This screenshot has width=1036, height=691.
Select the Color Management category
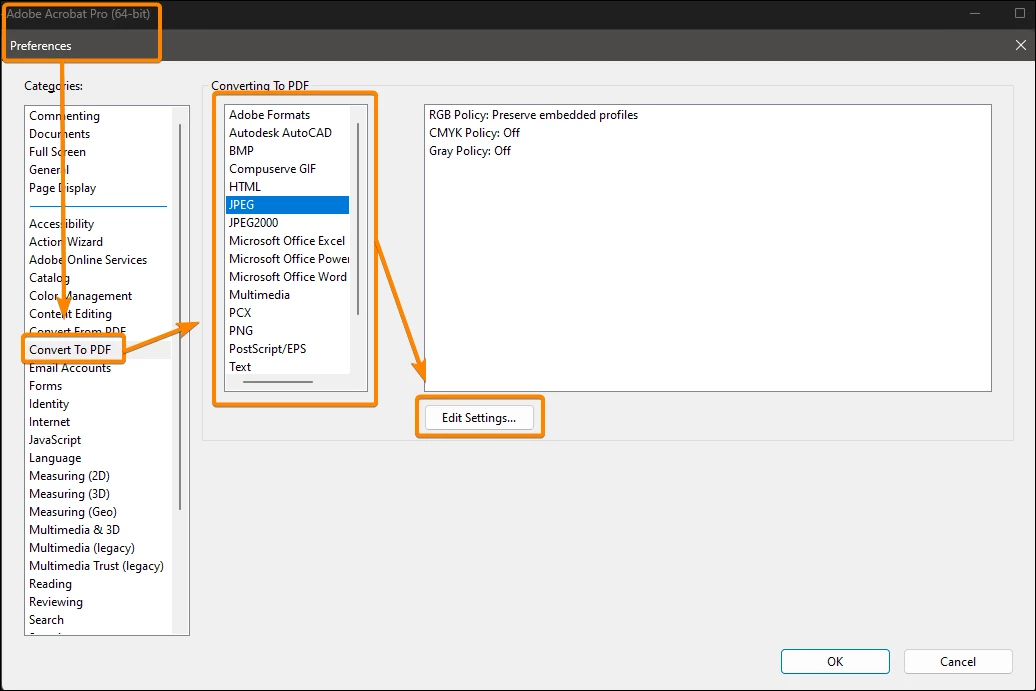click(x=80, y=295)
